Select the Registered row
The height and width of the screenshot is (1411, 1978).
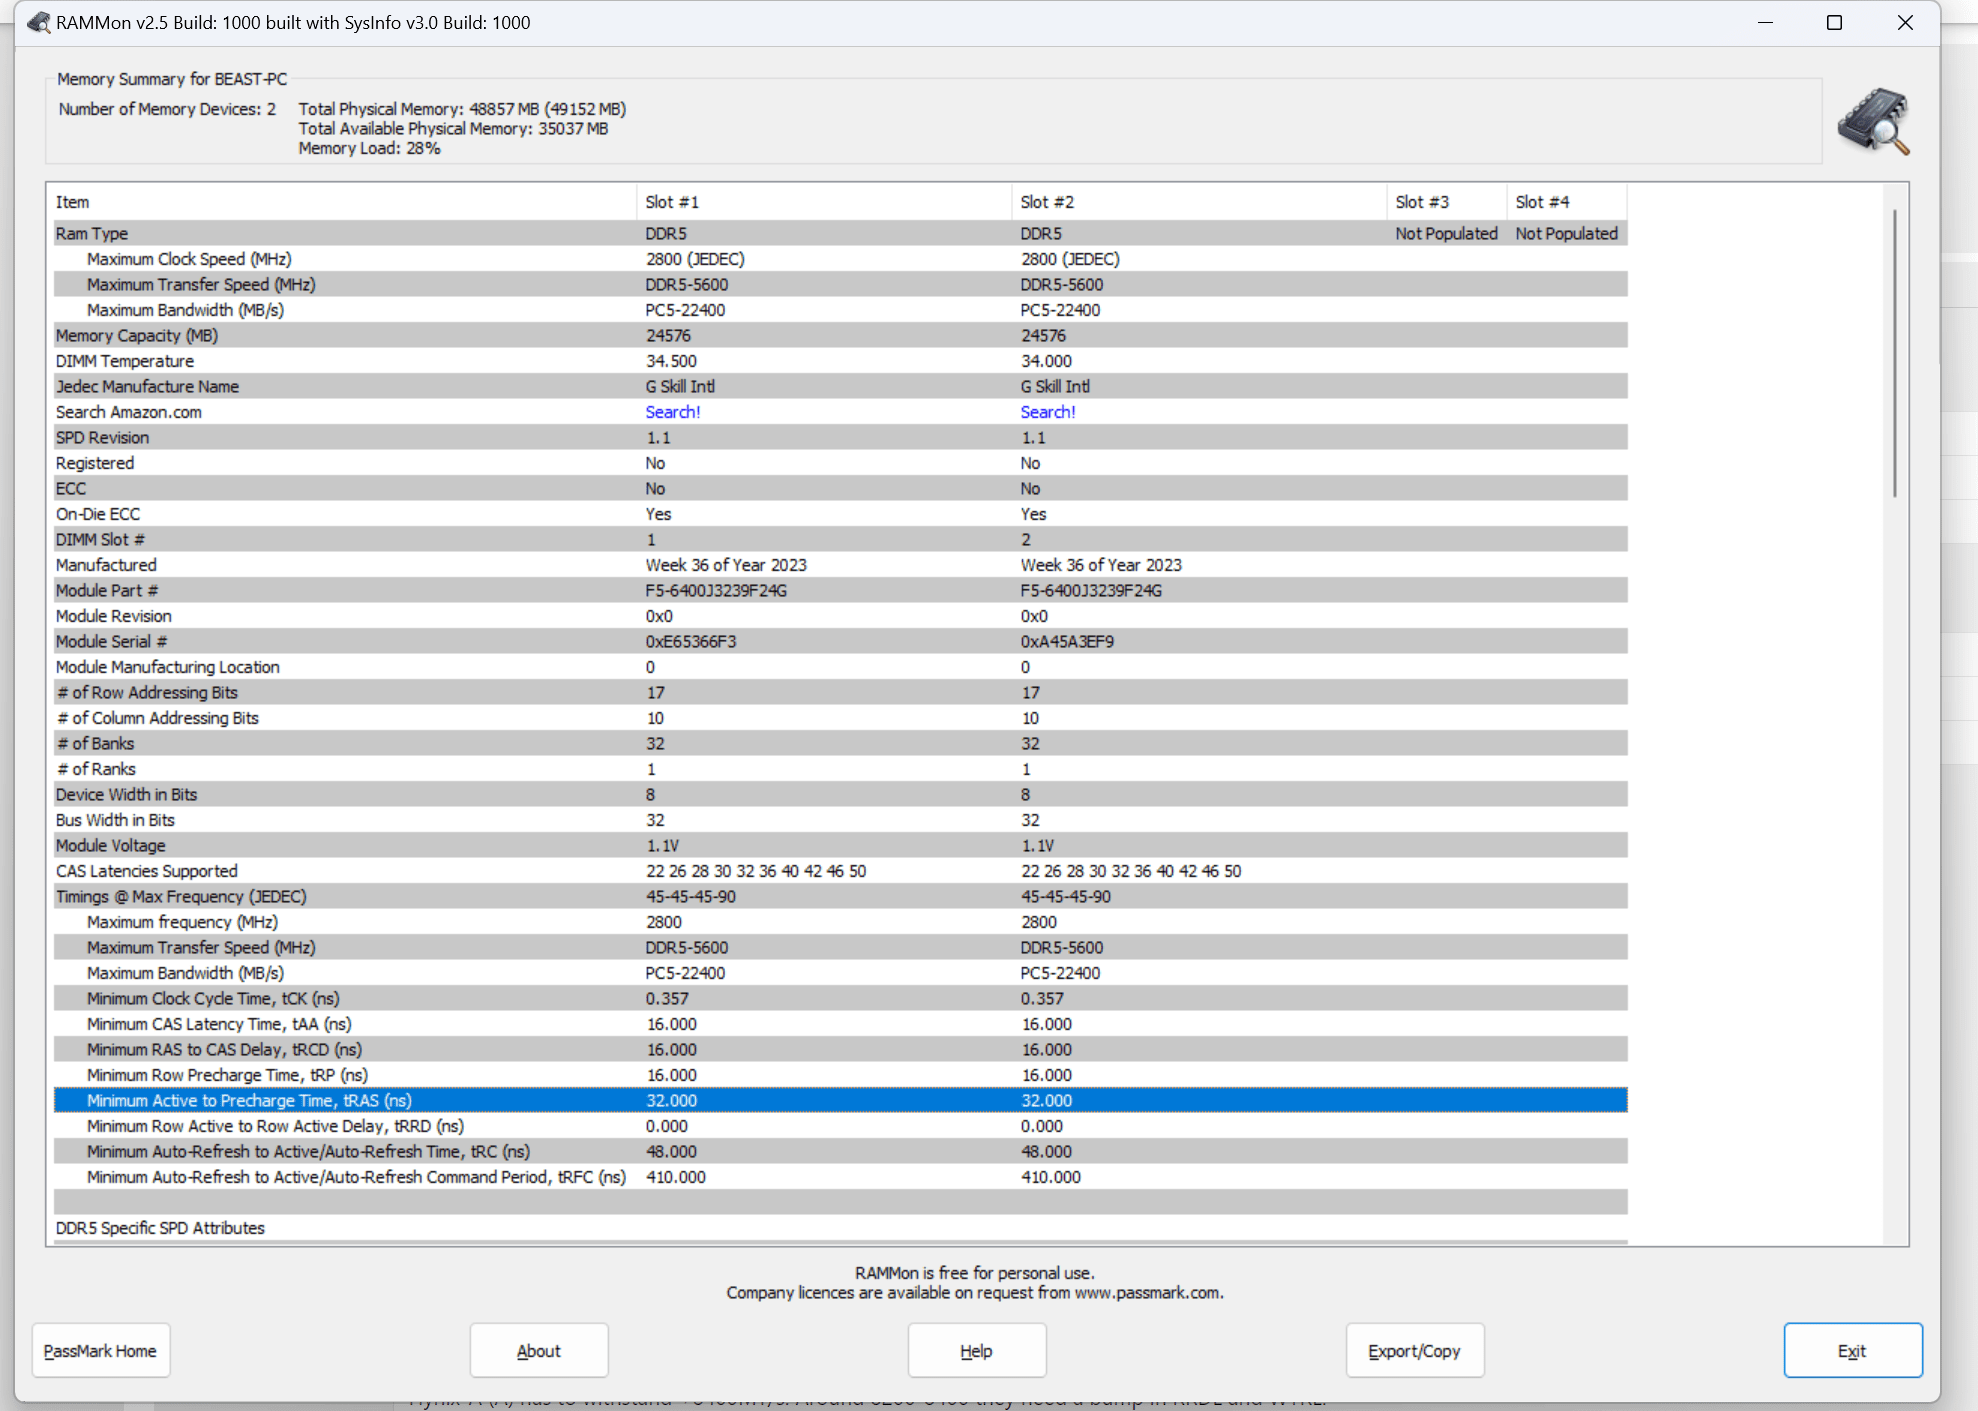click(x=840, y=463)
